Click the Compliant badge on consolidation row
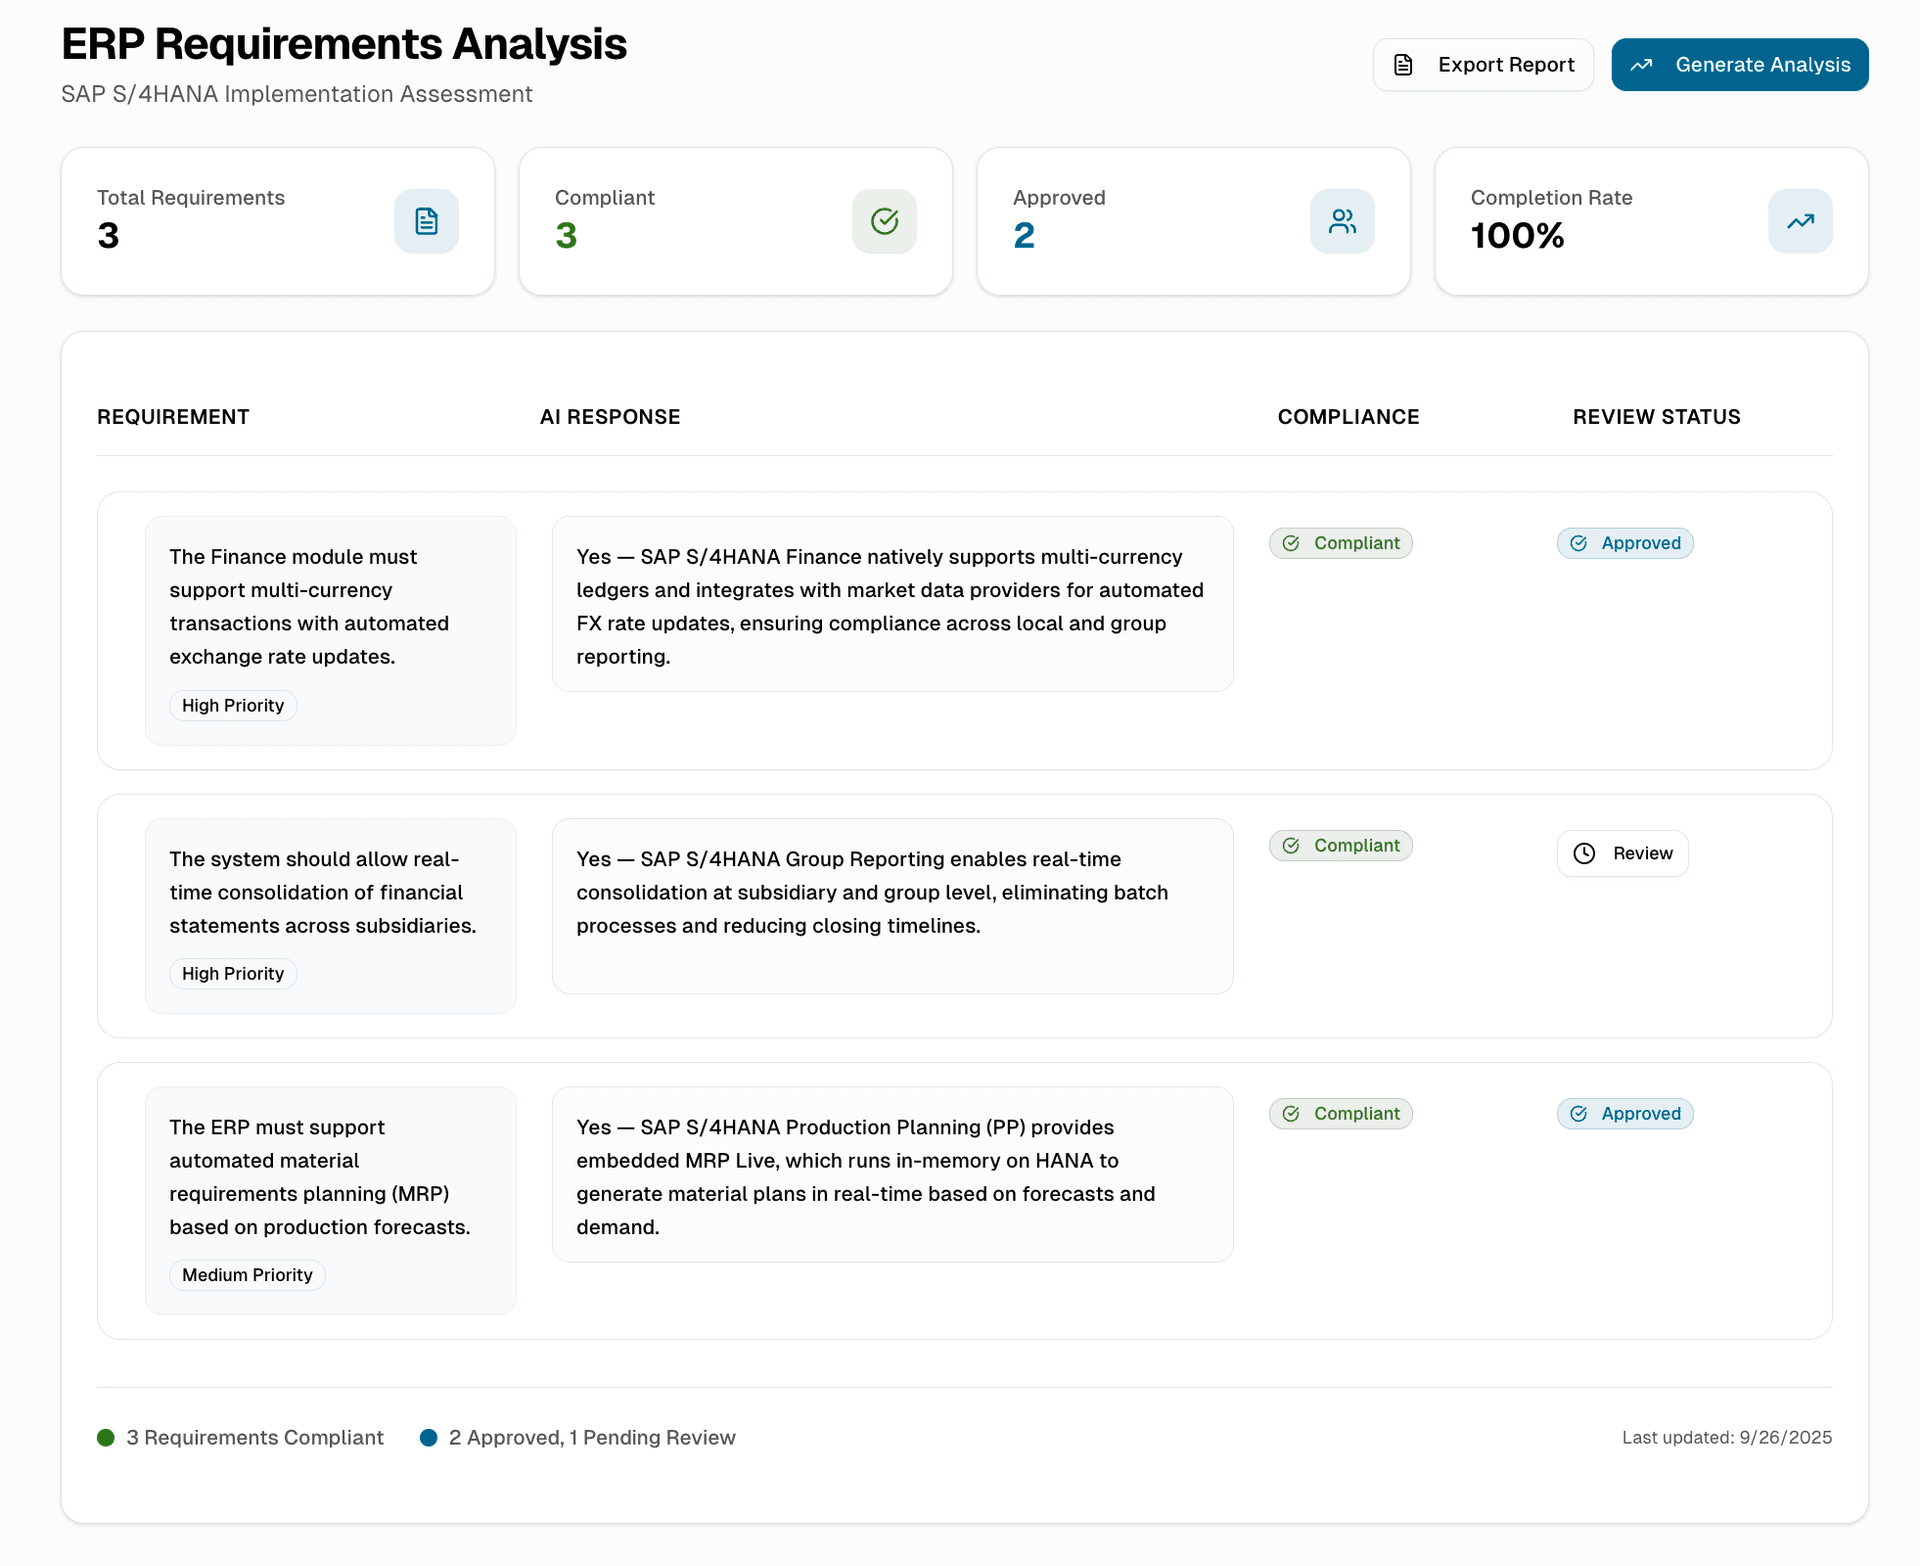Screen dimensions: 1920x1566 [x=1340, y=845]
